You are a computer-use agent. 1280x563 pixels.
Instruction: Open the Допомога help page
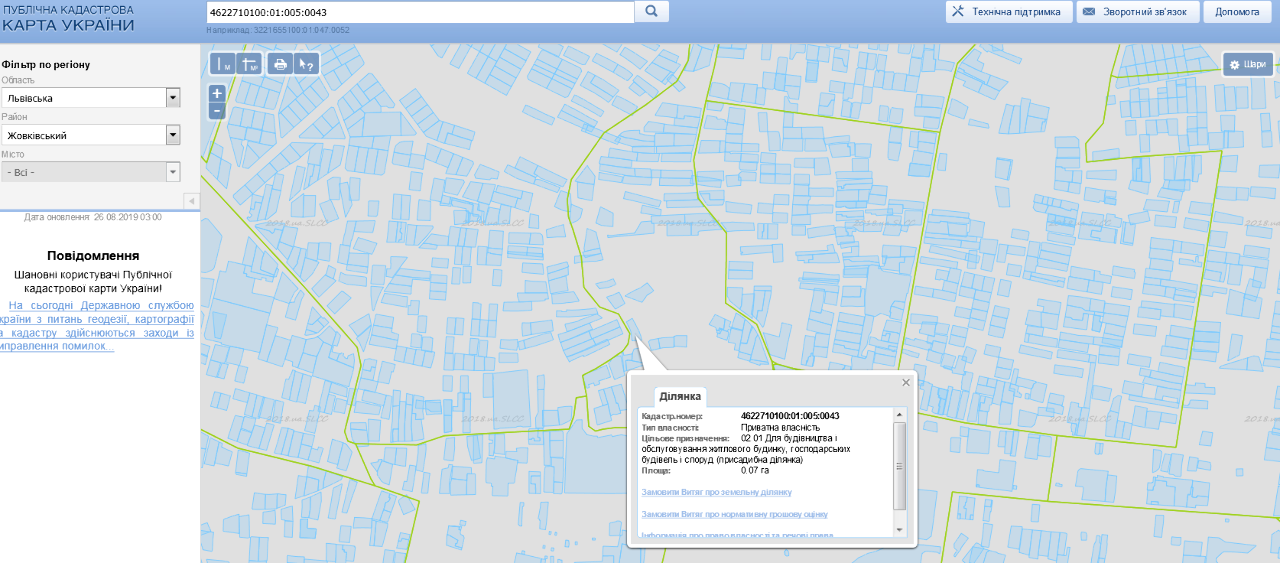point(1238,12)
